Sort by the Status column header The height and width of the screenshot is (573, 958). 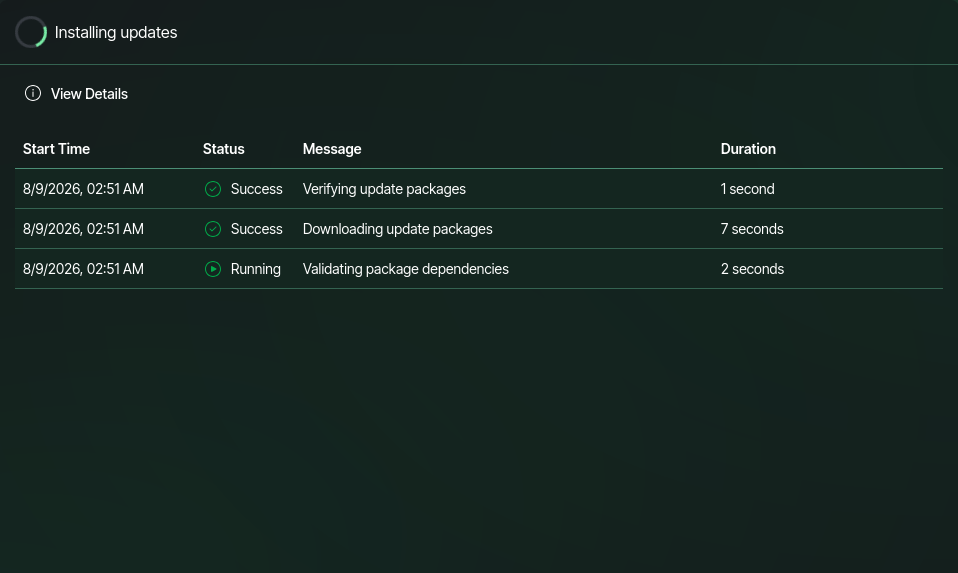pyautogui.click(x=224, y=149)
